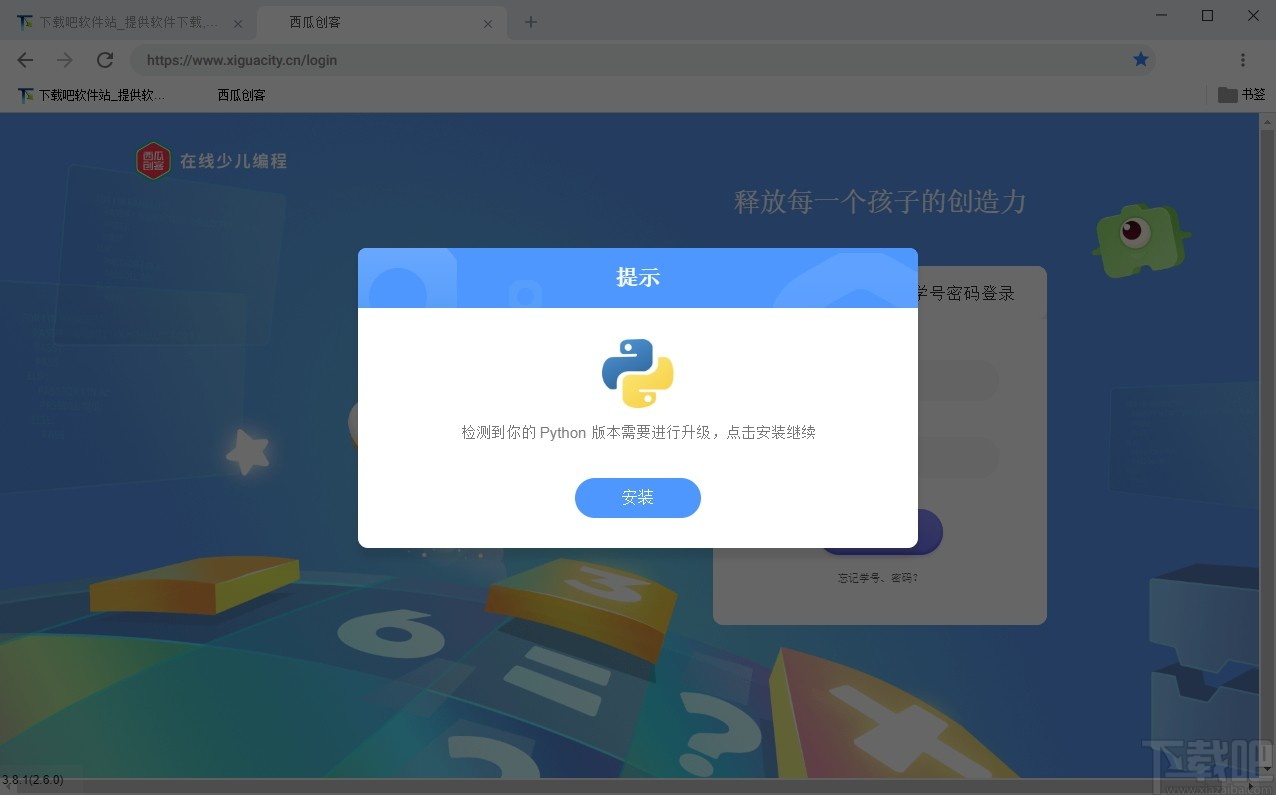Click the 忘记学号、密码 link
The image size is (1276, 795).
[879, 577]
